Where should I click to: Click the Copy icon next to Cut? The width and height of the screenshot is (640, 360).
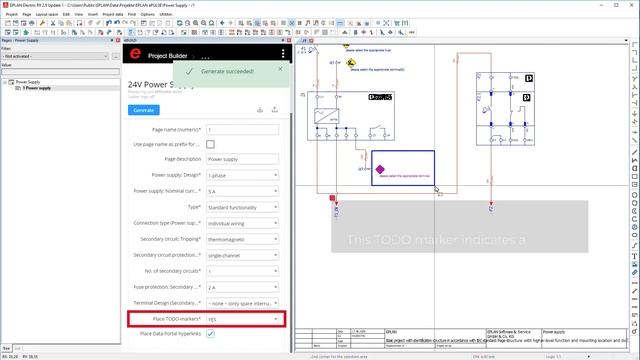(x=61, y=23)
